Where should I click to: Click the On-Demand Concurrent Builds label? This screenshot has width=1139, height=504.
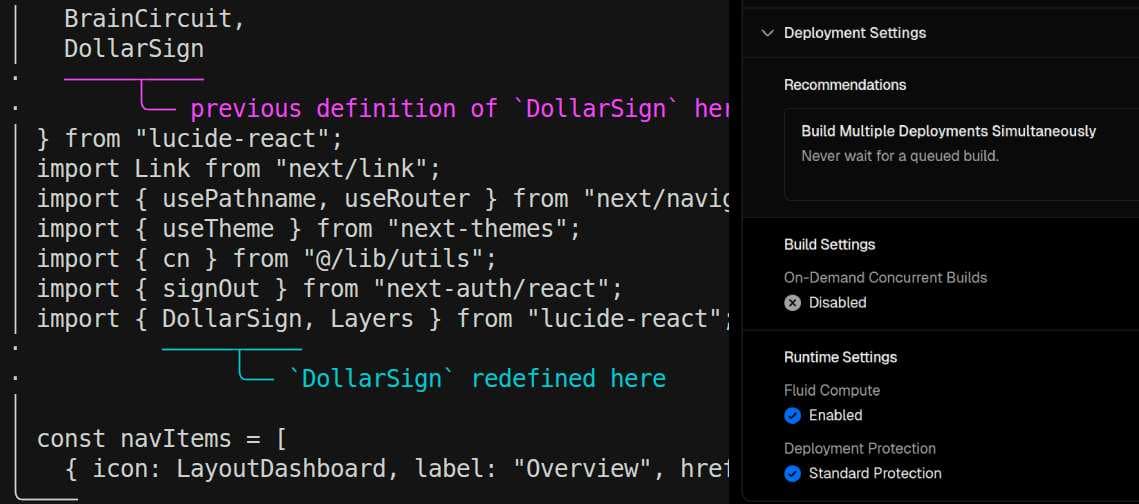click(885, 278)
